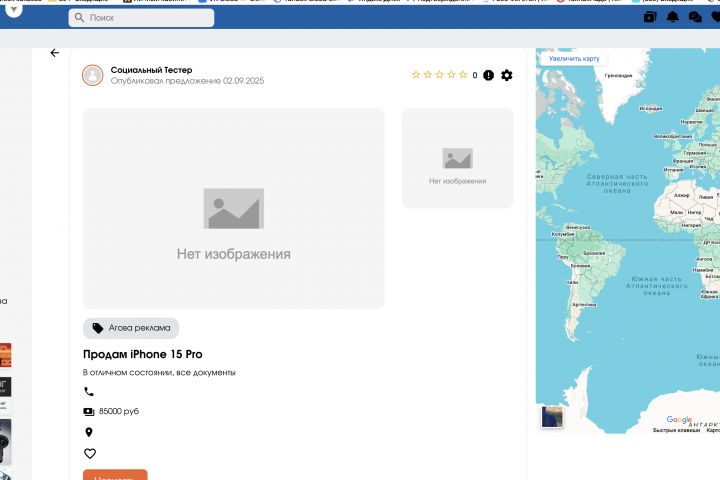The height and width of the screenshot is (480, 720).
Task: Click the orange button below the heart
Action: pyautogui.click(x=115, y=474)
